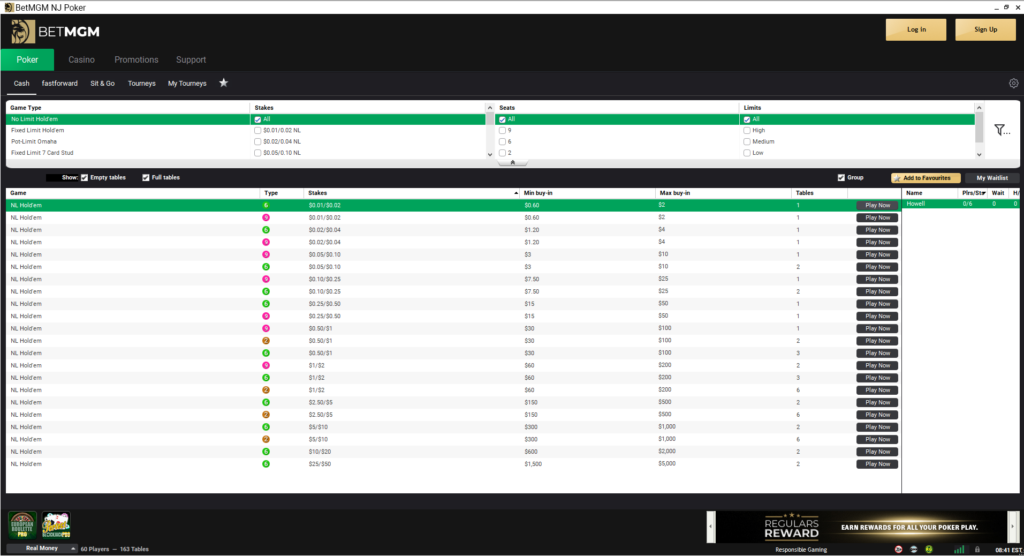Open the lobby settings gear icon
This screenshot has width=1024, height=556.
coord(1014,83)
